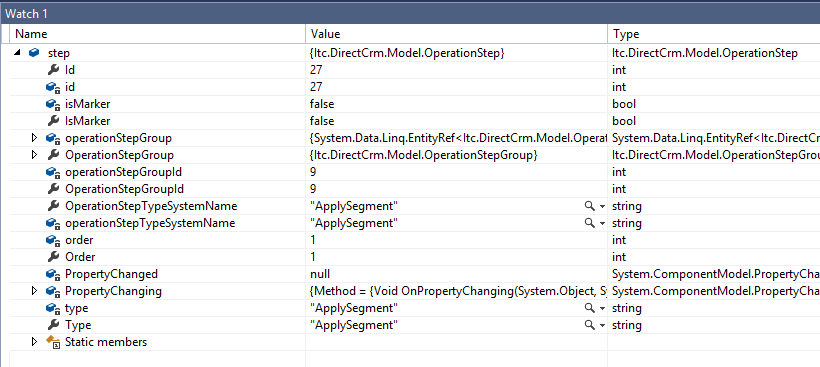Click wrench icon beside OperationStepGroupId
Image resolution: width=820 pixels, height=367 pixels.
tap(53, 189)
